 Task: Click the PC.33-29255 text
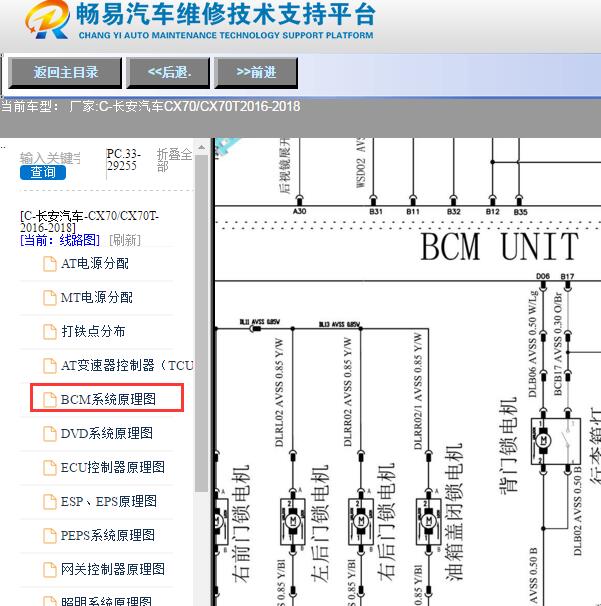click(123, 160)
